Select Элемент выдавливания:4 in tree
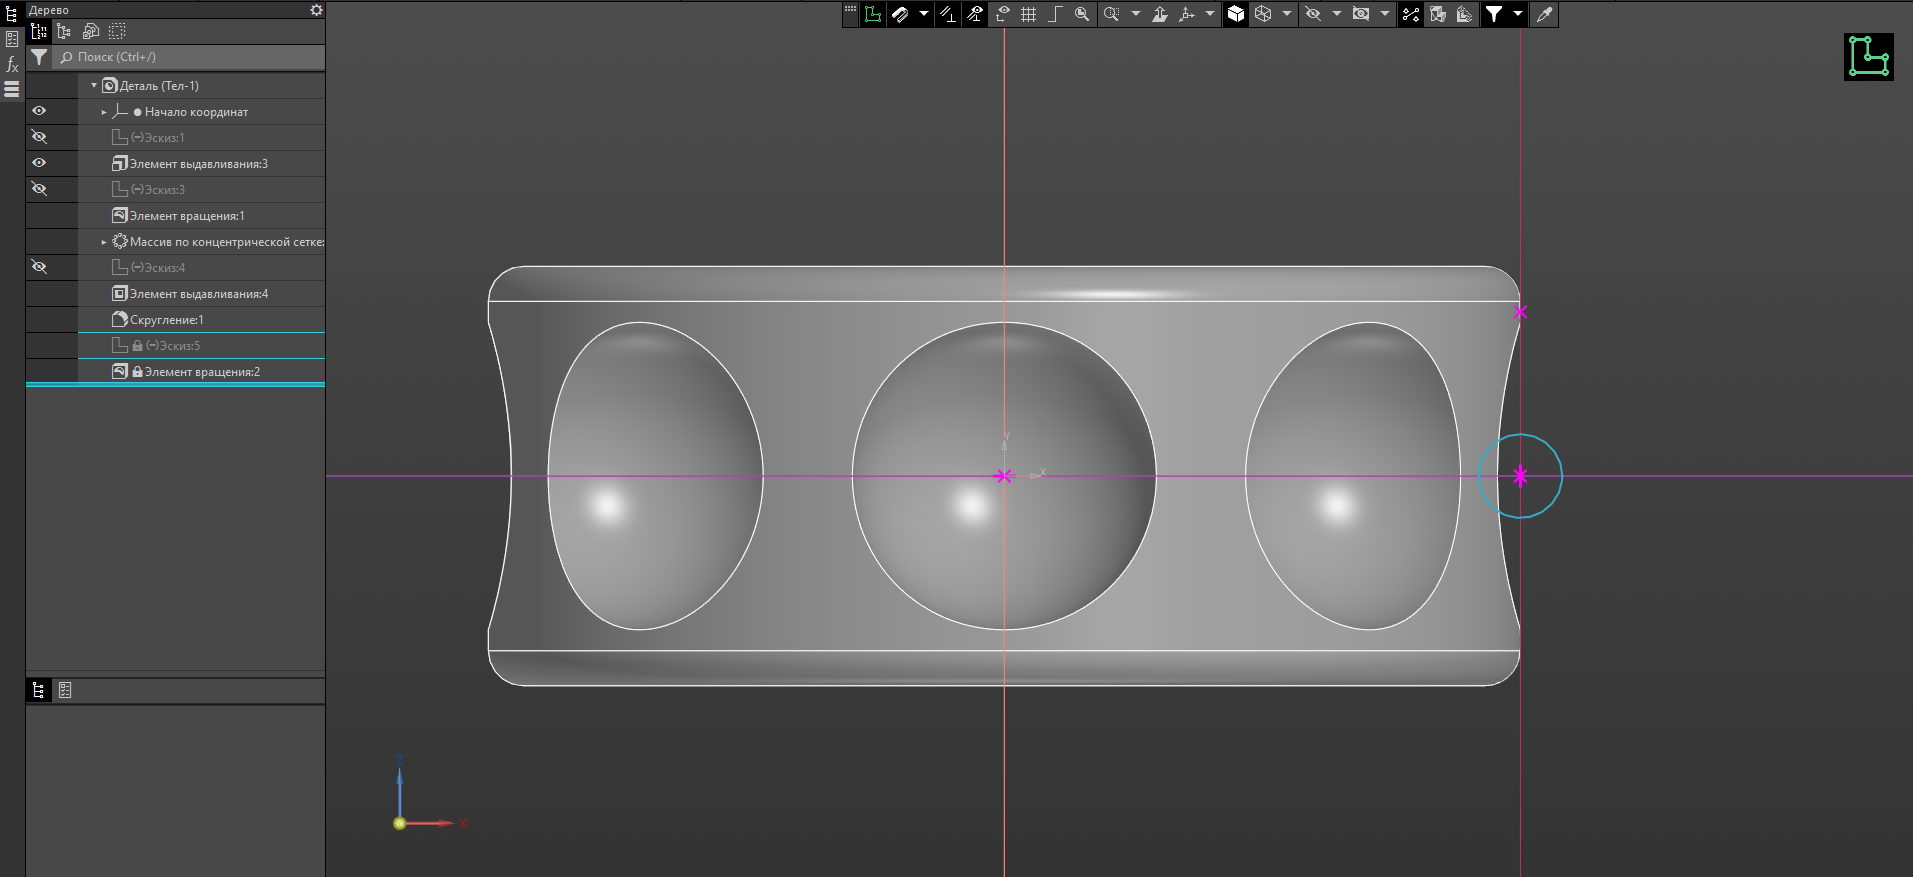1913x877 pixels. click(x=201, y=294)
